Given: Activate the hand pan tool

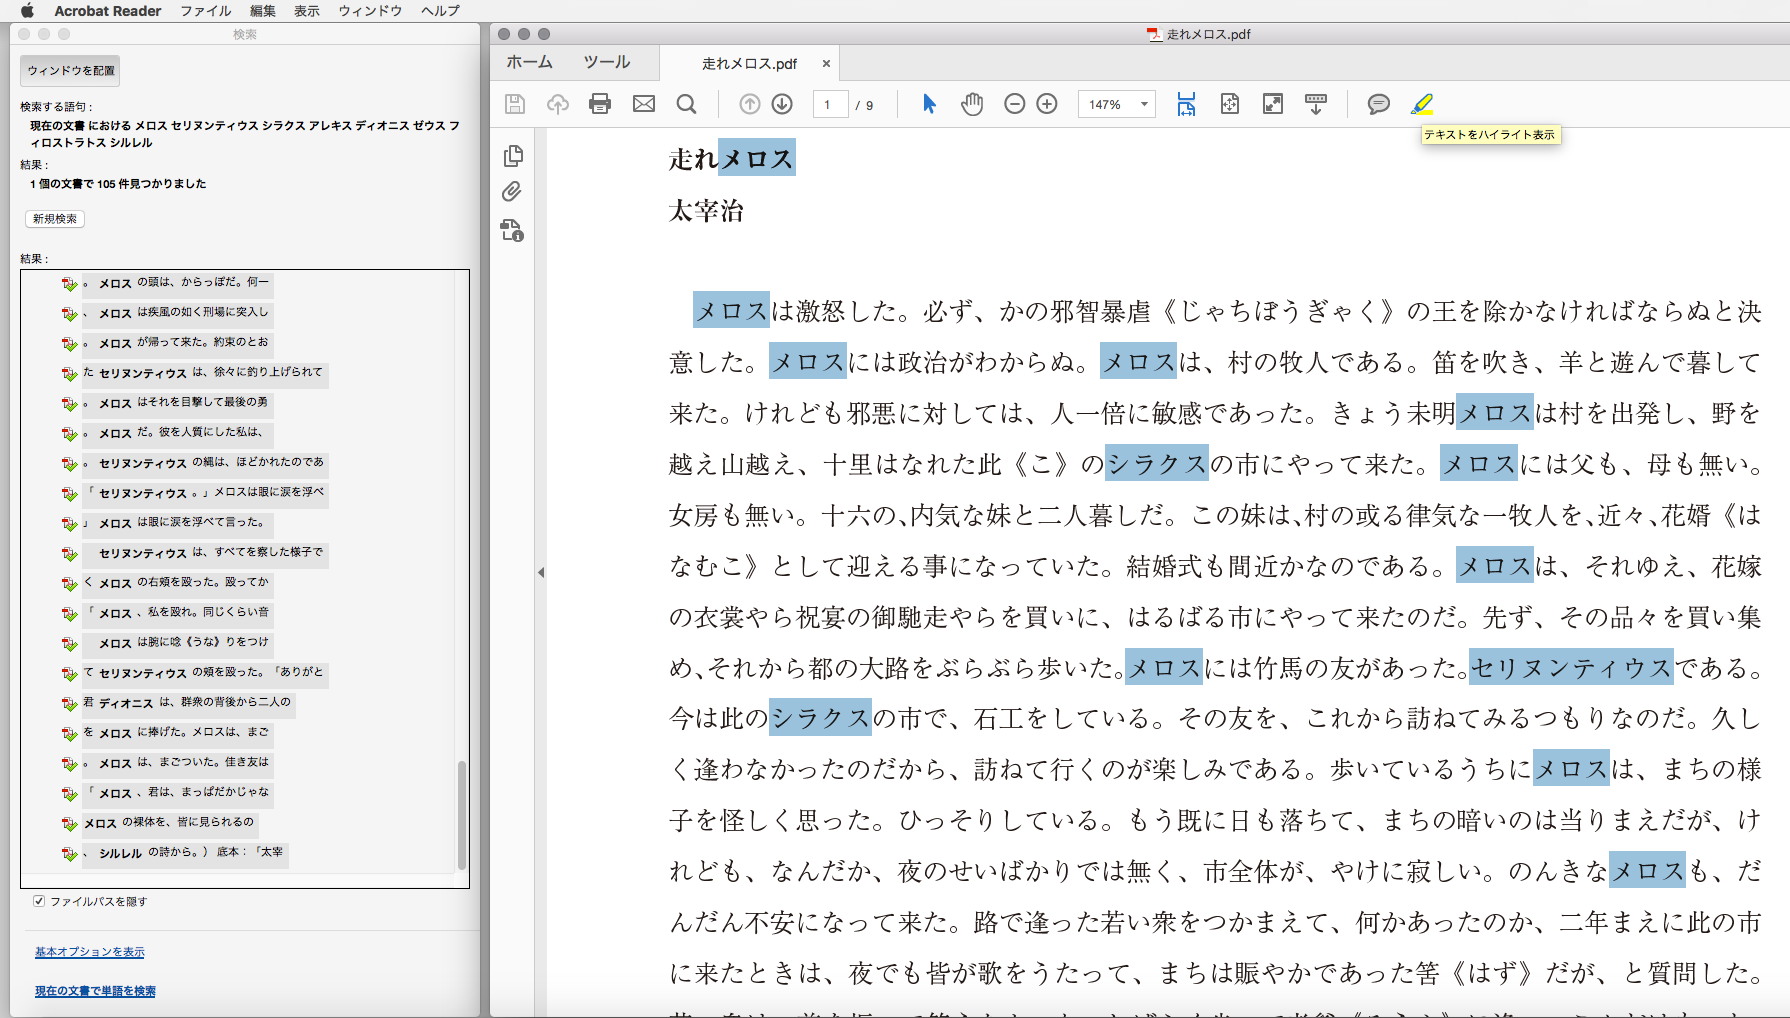Looking at the screenshot, I should [972, 104].
